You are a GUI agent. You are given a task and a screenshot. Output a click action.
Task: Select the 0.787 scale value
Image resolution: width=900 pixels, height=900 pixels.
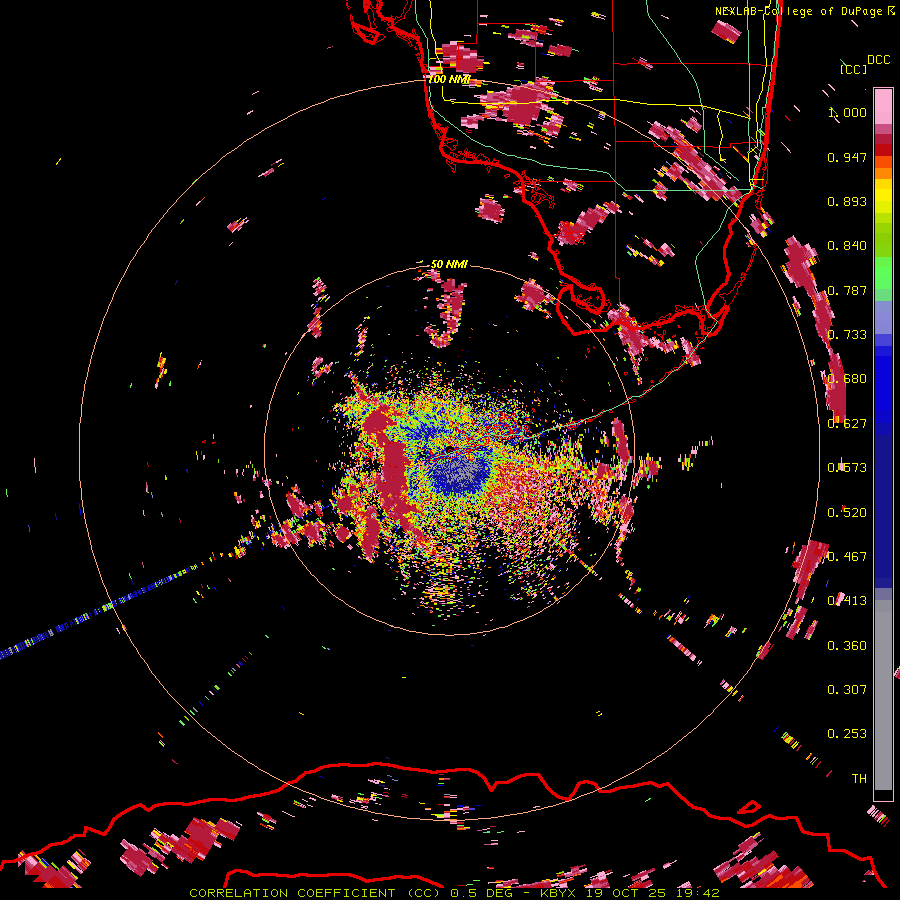pos(847,290)
